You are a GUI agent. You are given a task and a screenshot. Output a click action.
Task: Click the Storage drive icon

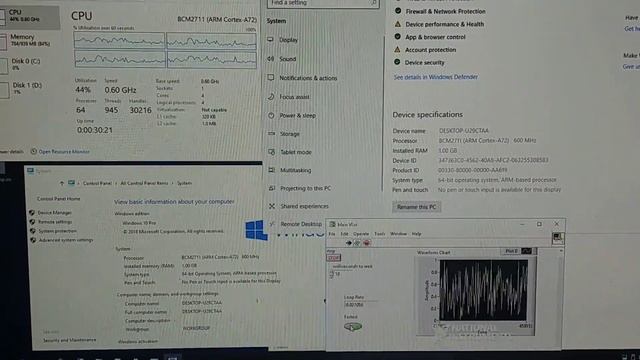point(271,133)
